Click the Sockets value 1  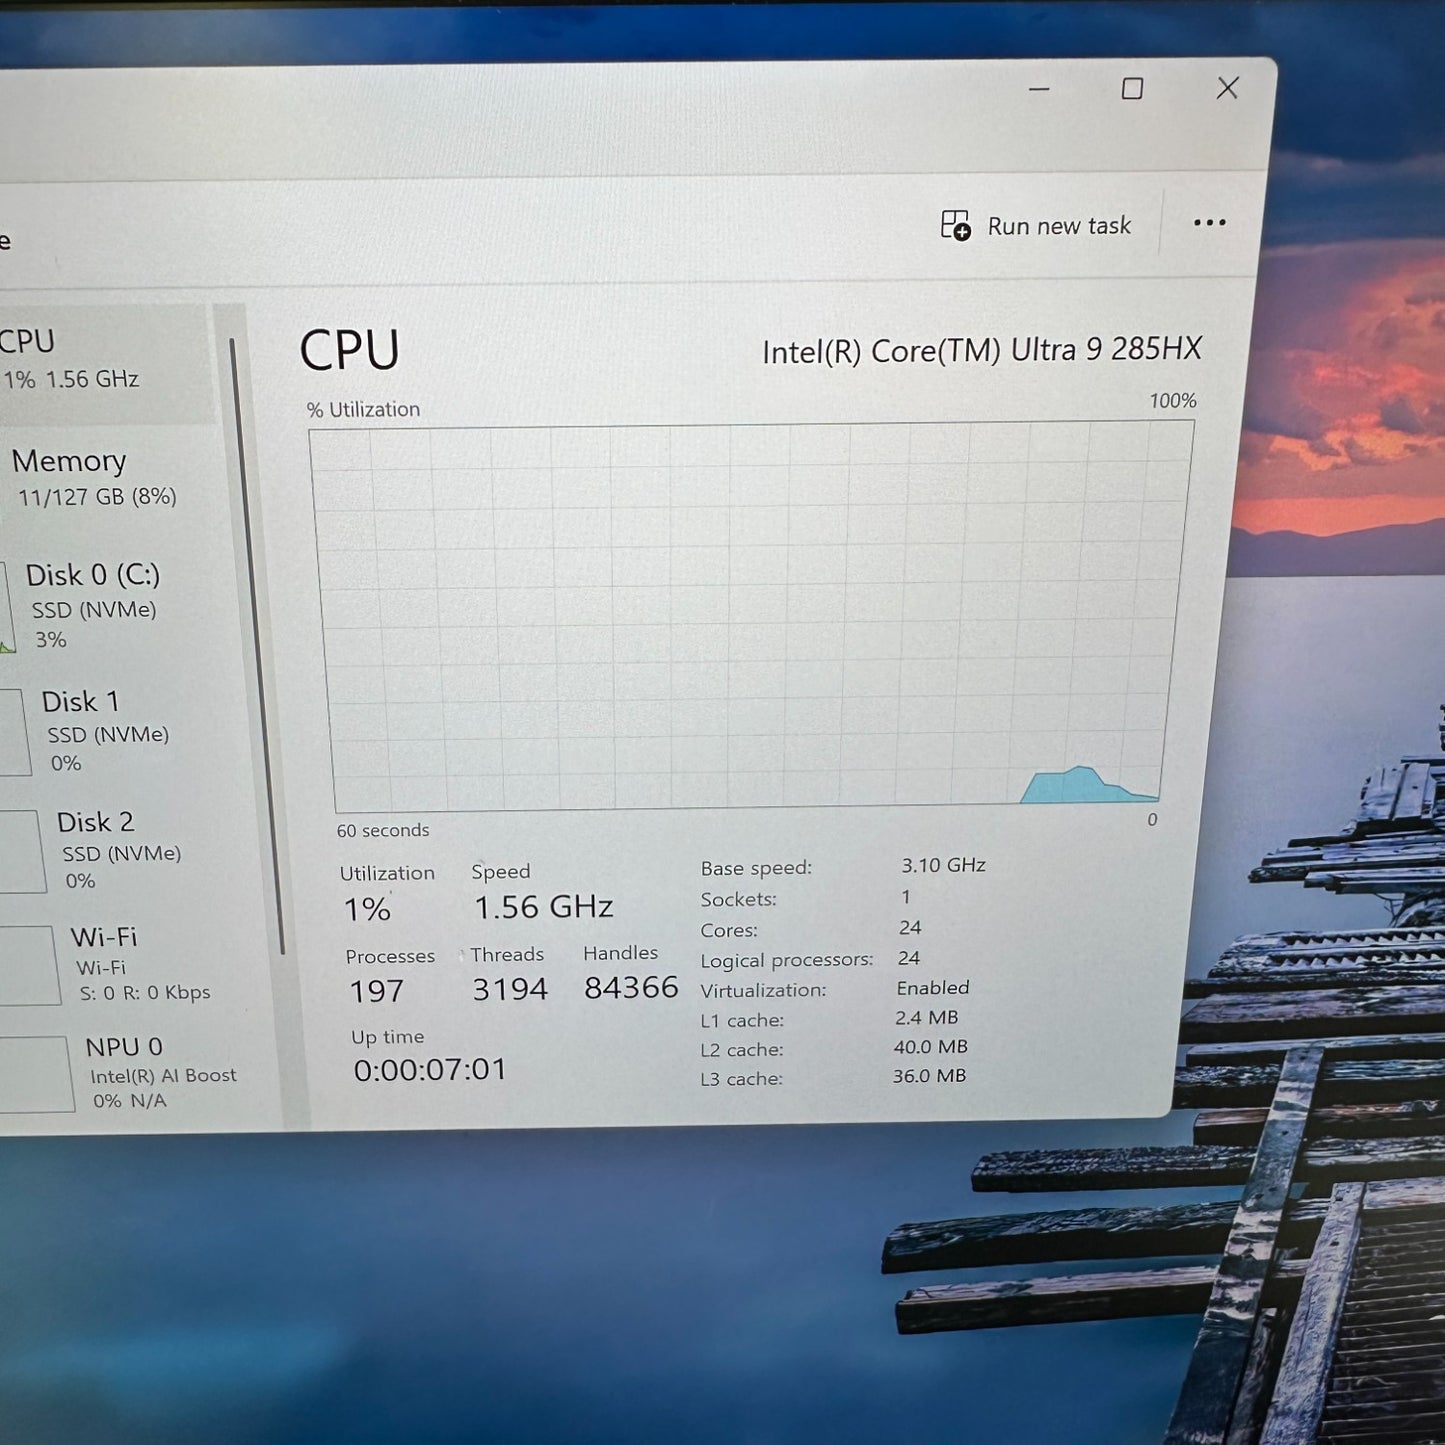(906, 897)
